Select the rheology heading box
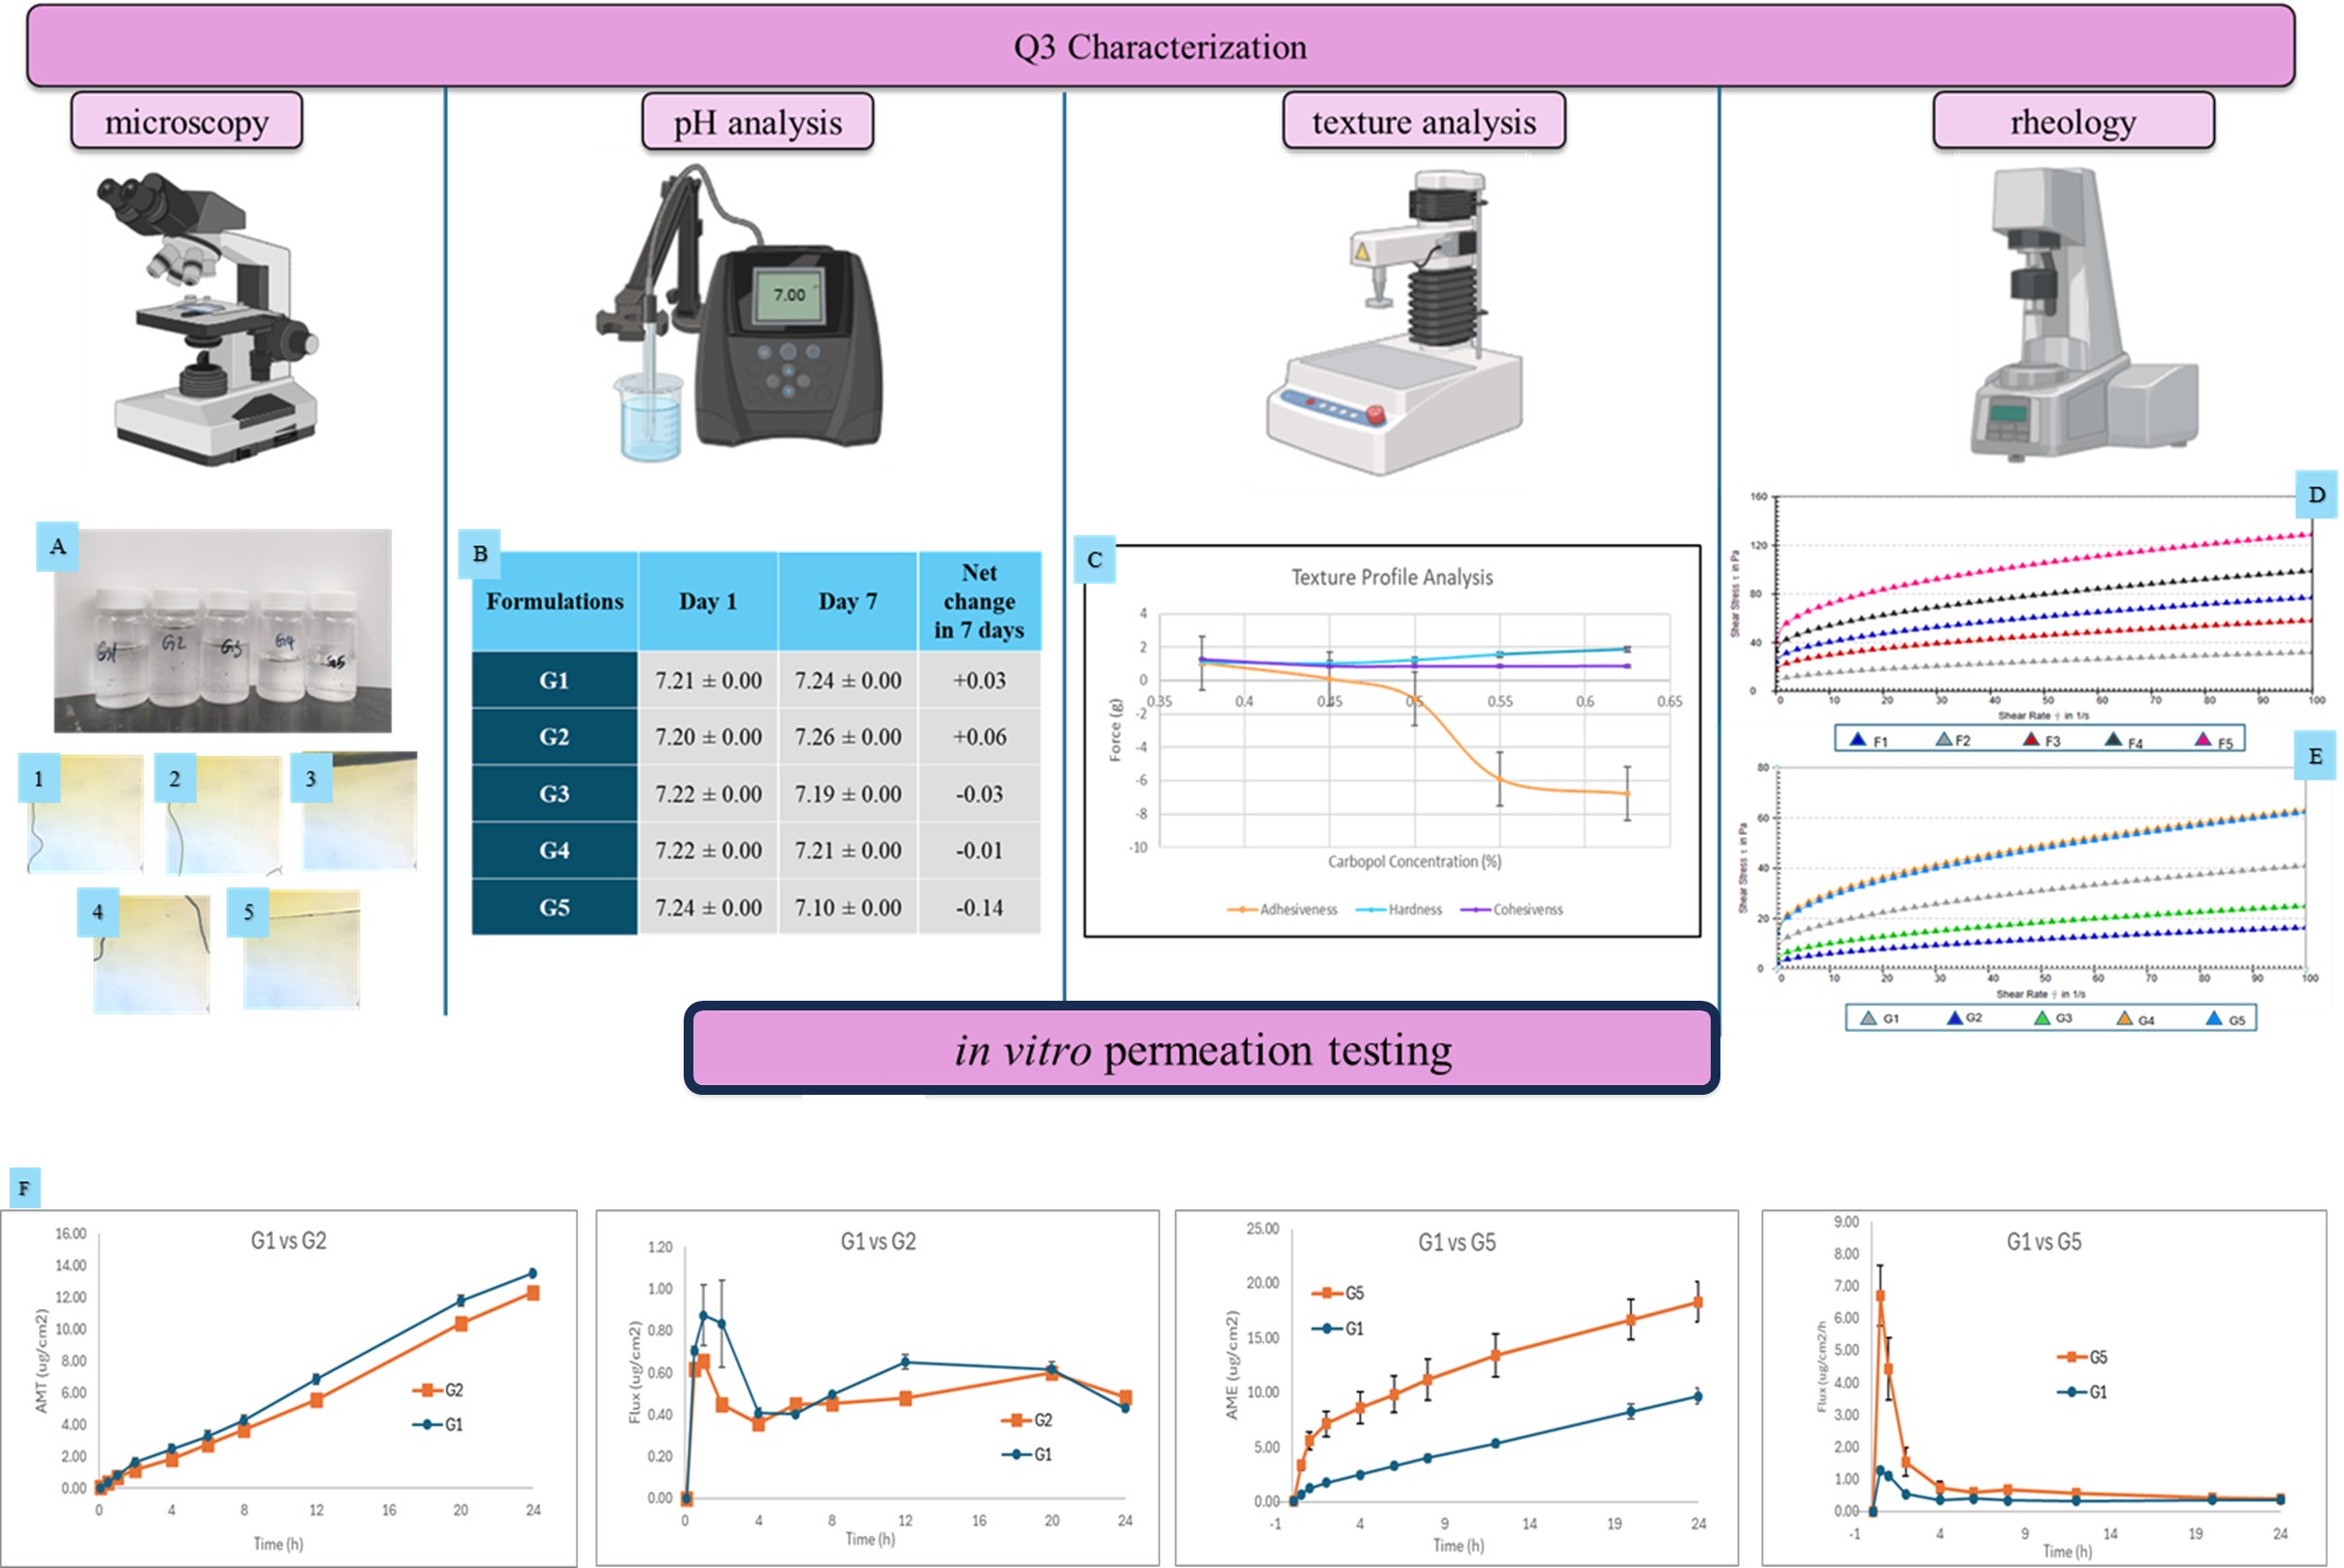2344x1568 pixels. click(2072, 122)
